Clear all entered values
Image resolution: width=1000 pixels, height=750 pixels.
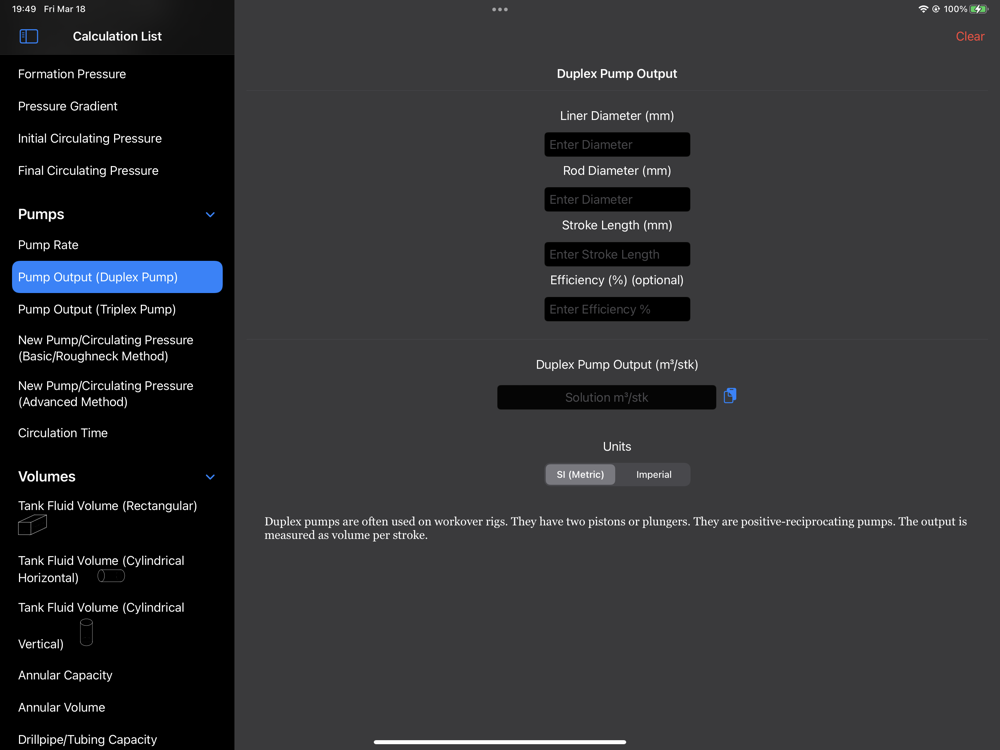point(969,36)
